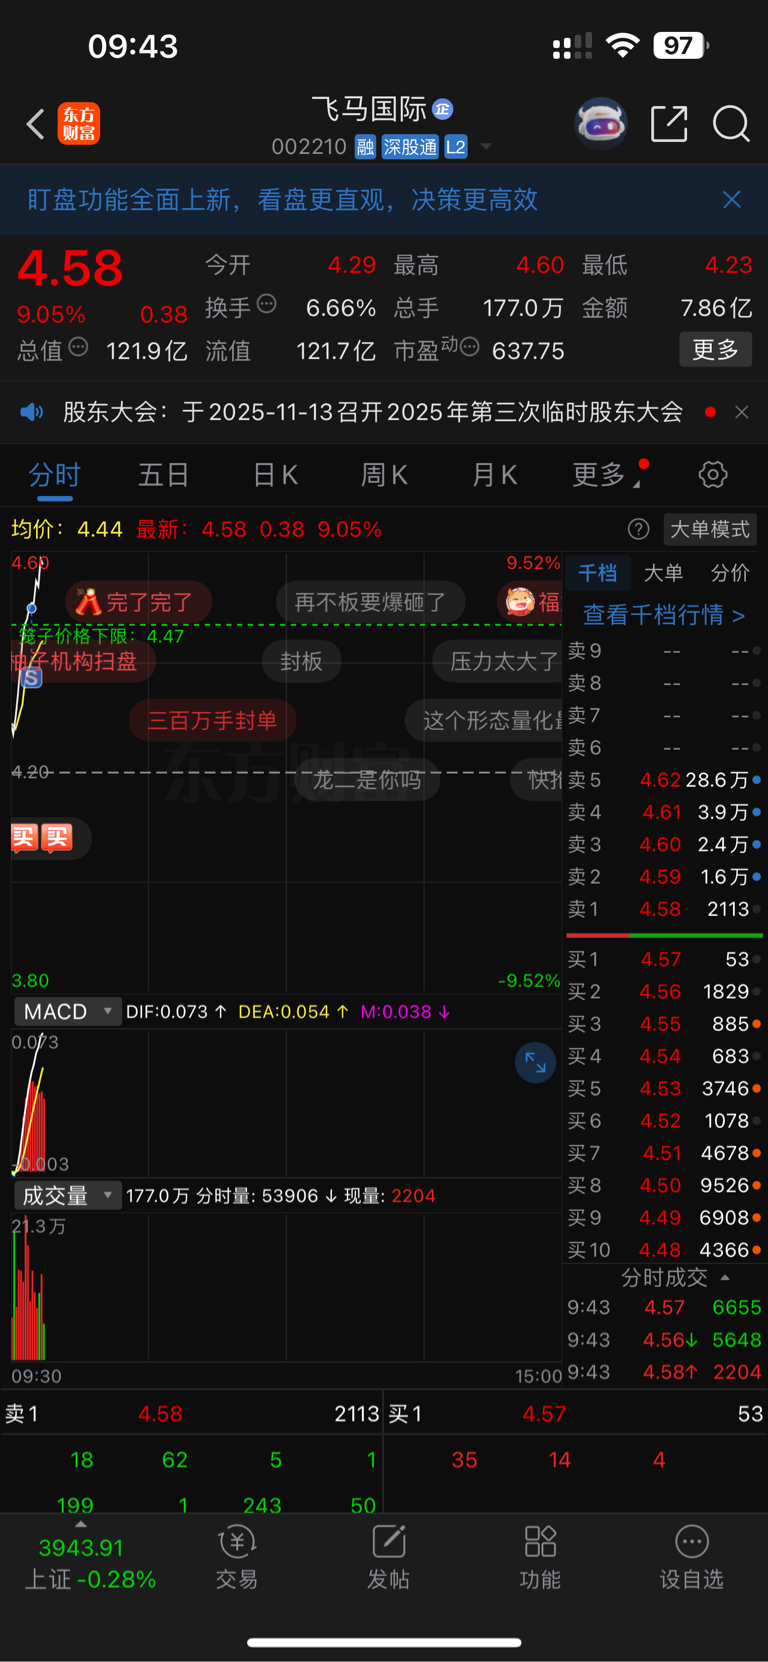Tap the 融 margin badge
This screenshot has width=768, height=1662.
point(365,147)
